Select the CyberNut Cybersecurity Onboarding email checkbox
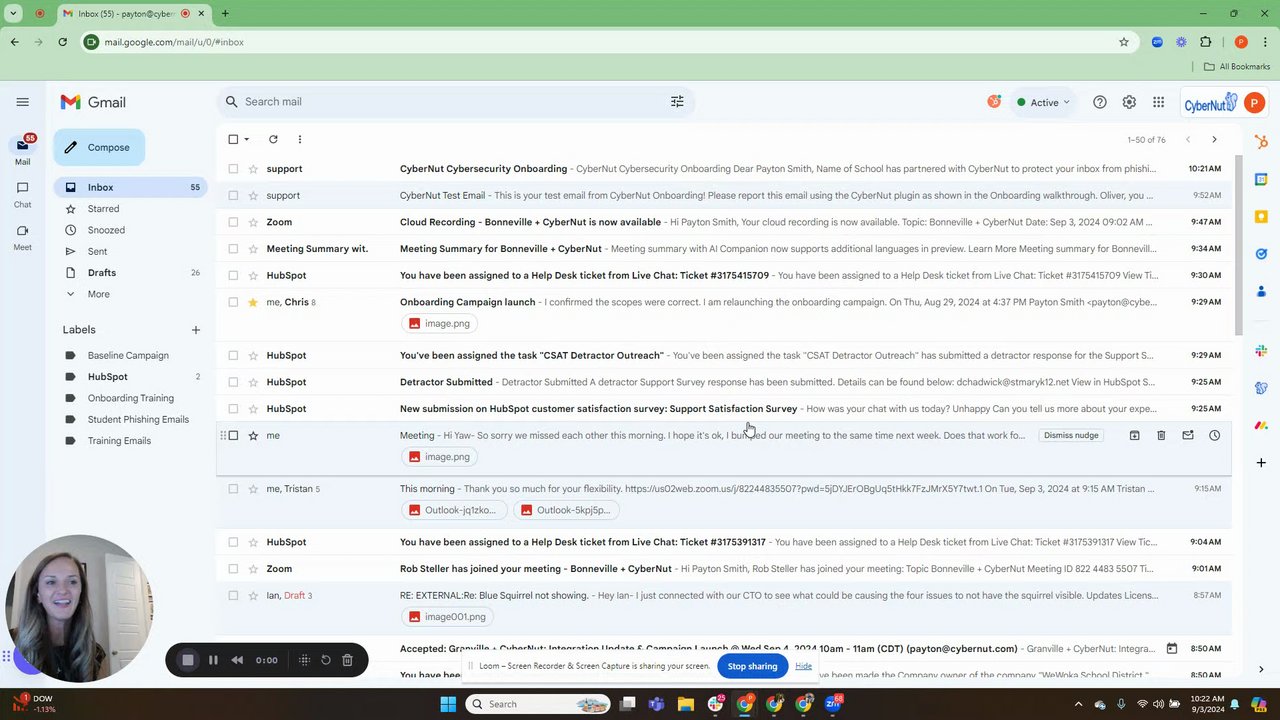1280x720 pixels. pos(233,169)
